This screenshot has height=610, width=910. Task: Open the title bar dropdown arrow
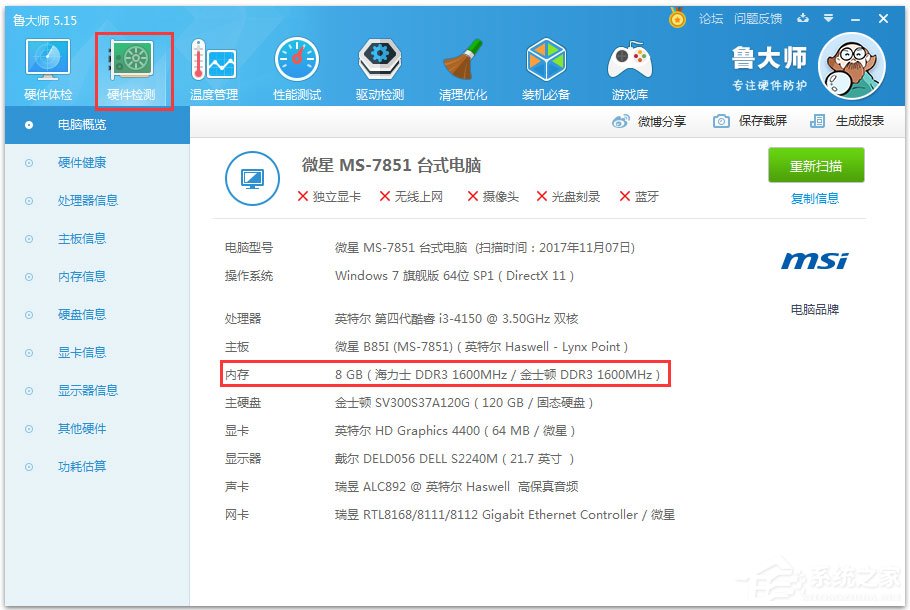coord(830,18)
